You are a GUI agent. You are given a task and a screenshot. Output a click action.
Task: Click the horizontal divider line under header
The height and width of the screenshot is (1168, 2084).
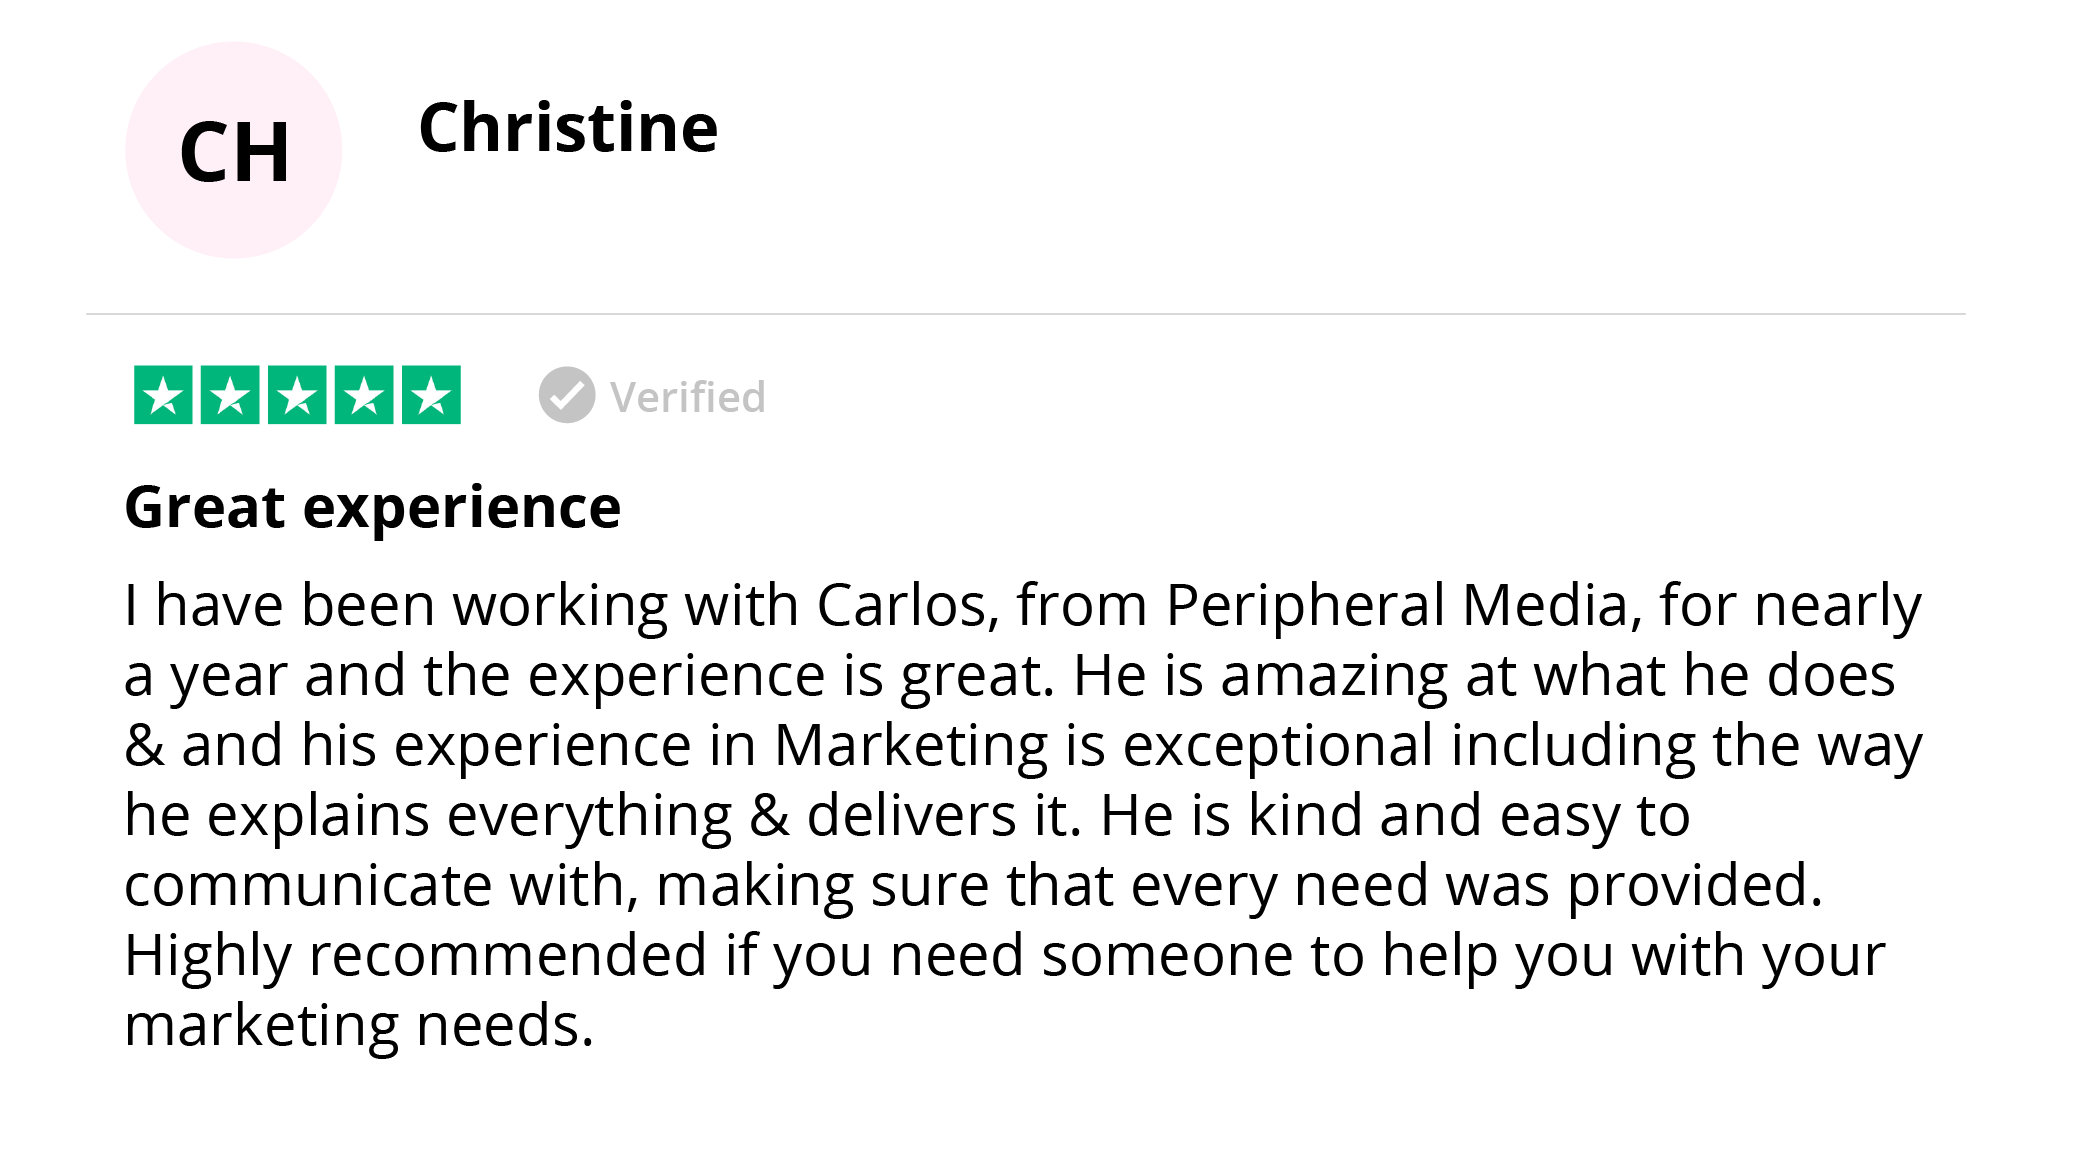tap(1026, 314)
